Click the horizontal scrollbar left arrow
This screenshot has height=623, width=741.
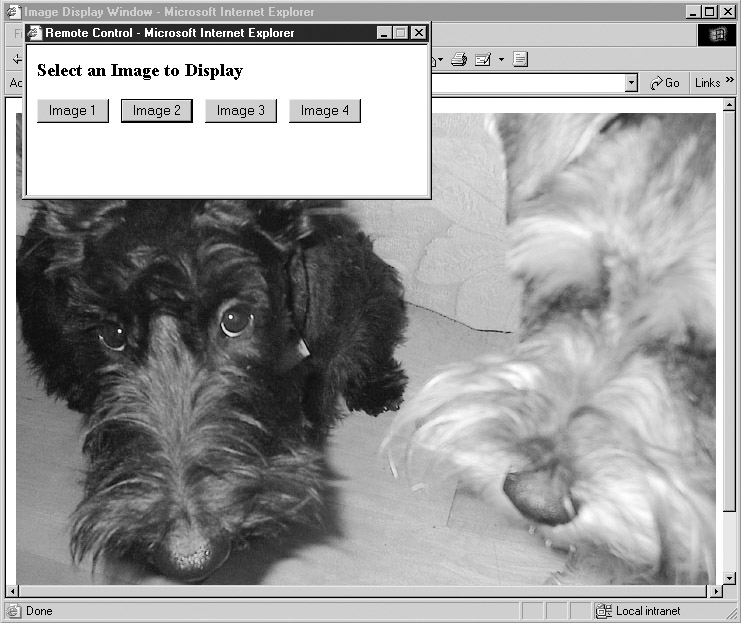point(13,592)
